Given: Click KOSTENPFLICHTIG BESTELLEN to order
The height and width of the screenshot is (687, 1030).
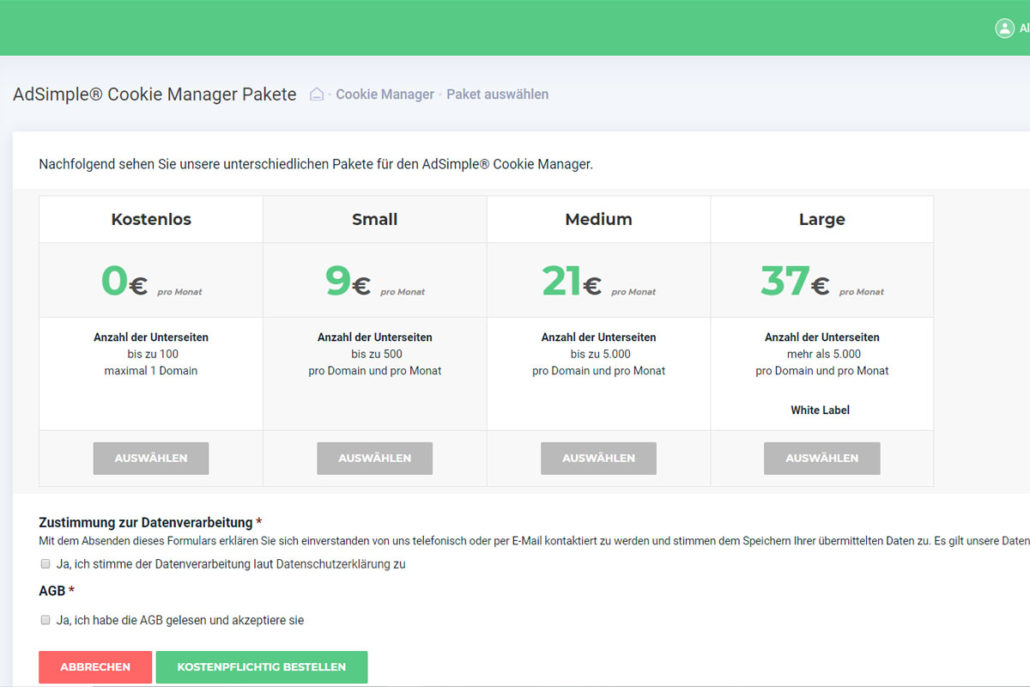Looking at the screenshot, I should point(261,667).
